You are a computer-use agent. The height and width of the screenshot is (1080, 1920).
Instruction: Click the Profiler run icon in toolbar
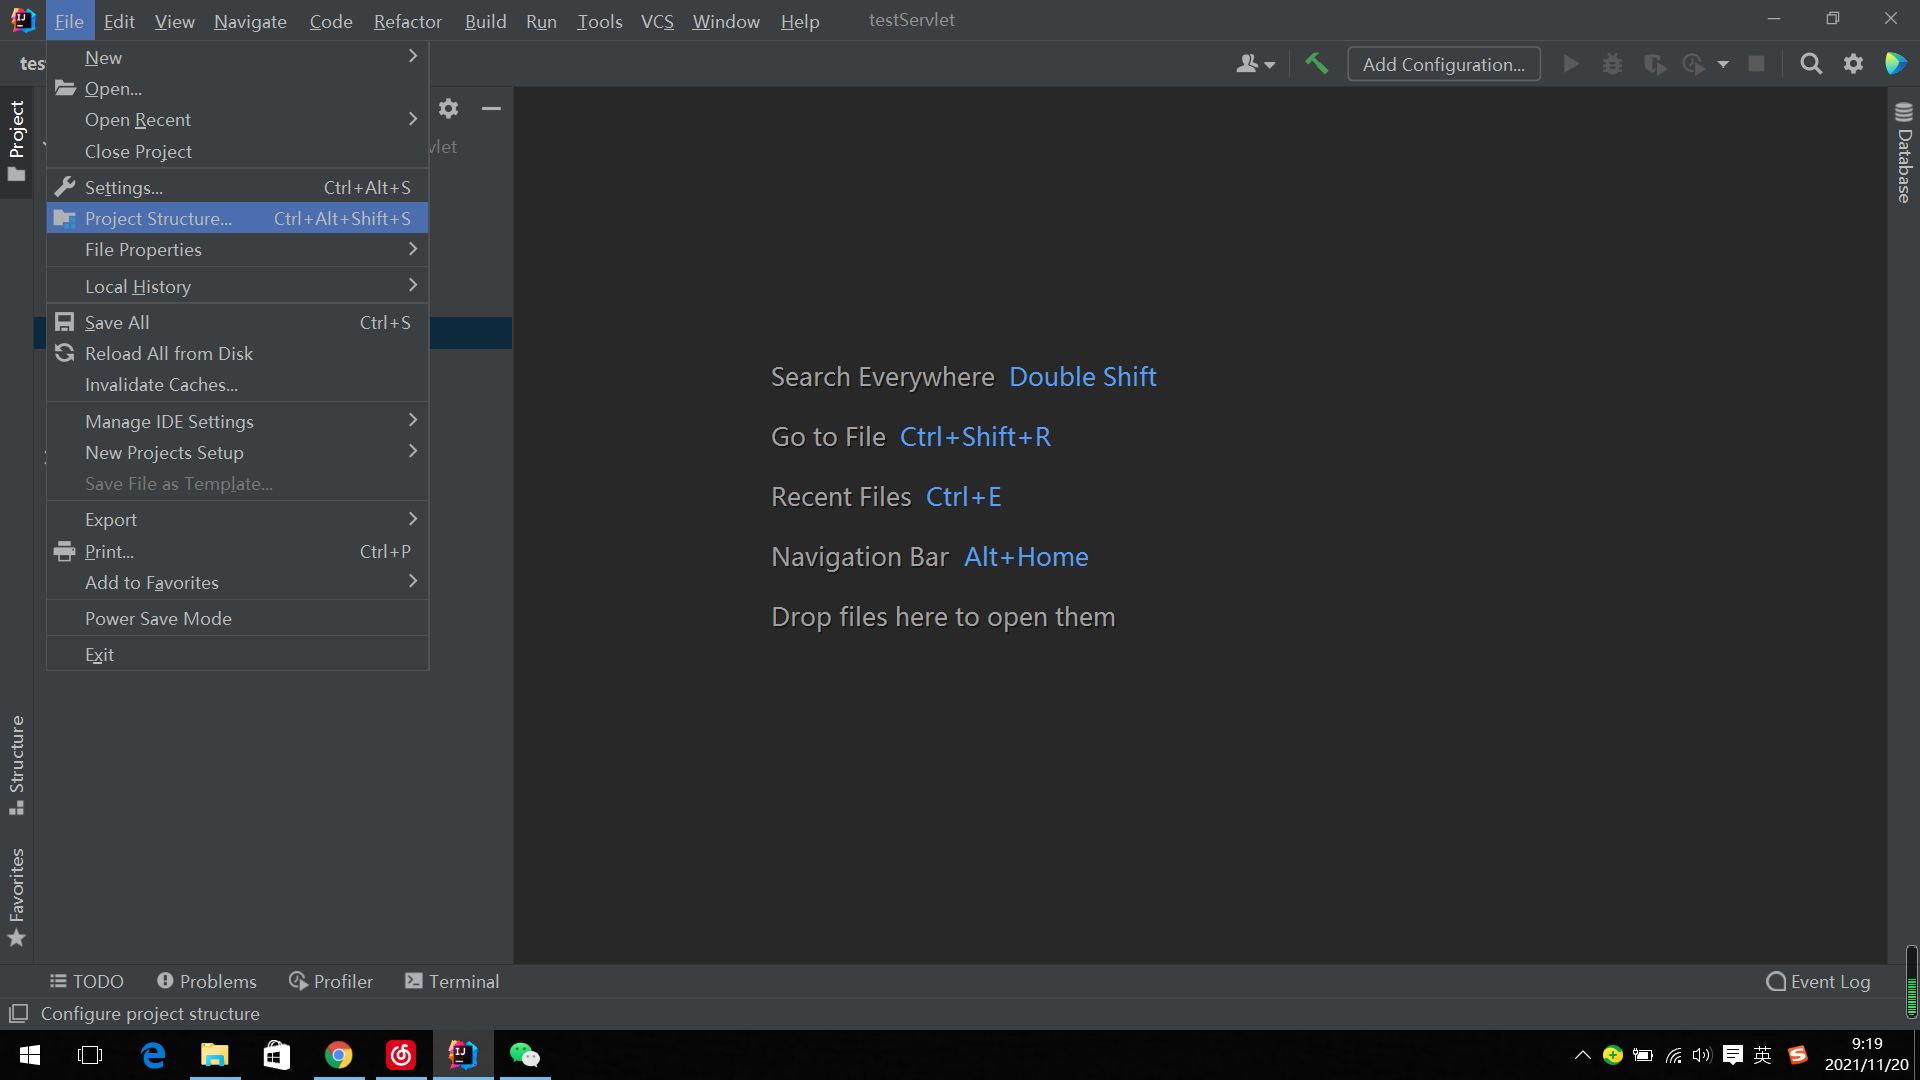point(1693,64)
